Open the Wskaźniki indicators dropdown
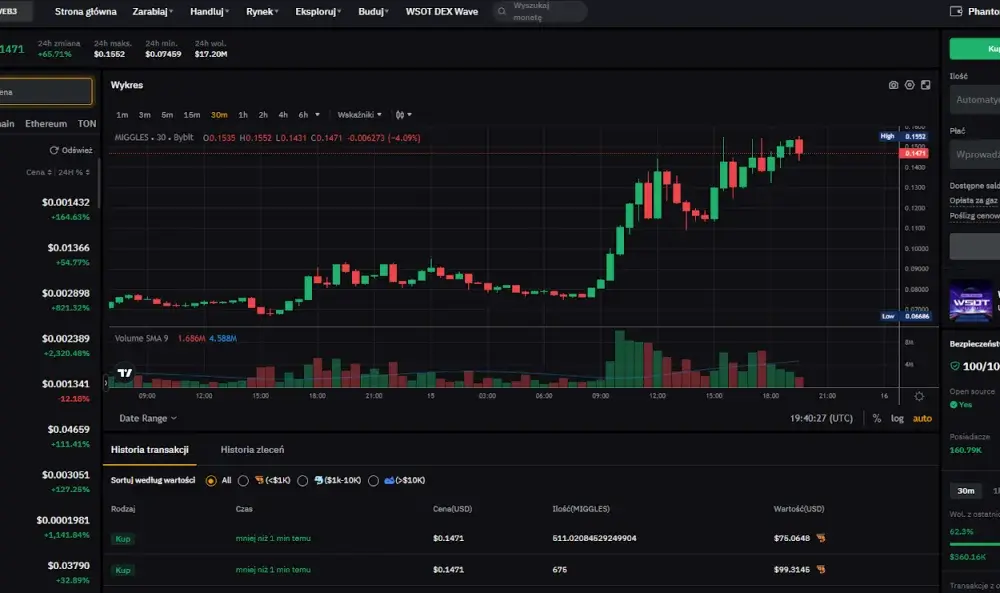The height and width of the screenshot is (593, 1000). coord(360,115)
